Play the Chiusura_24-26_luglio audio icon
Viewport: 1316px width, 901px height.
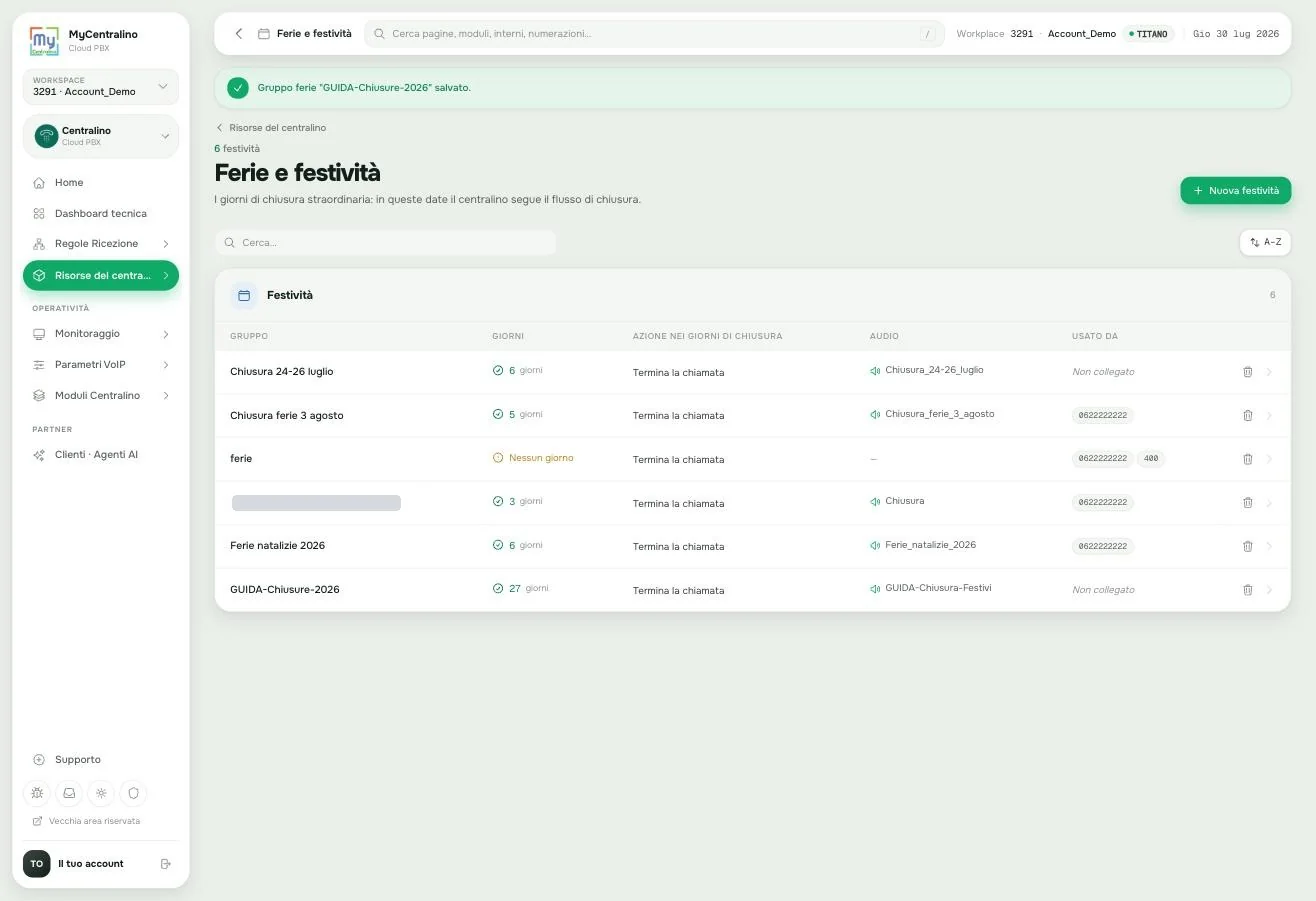point(875,370)
